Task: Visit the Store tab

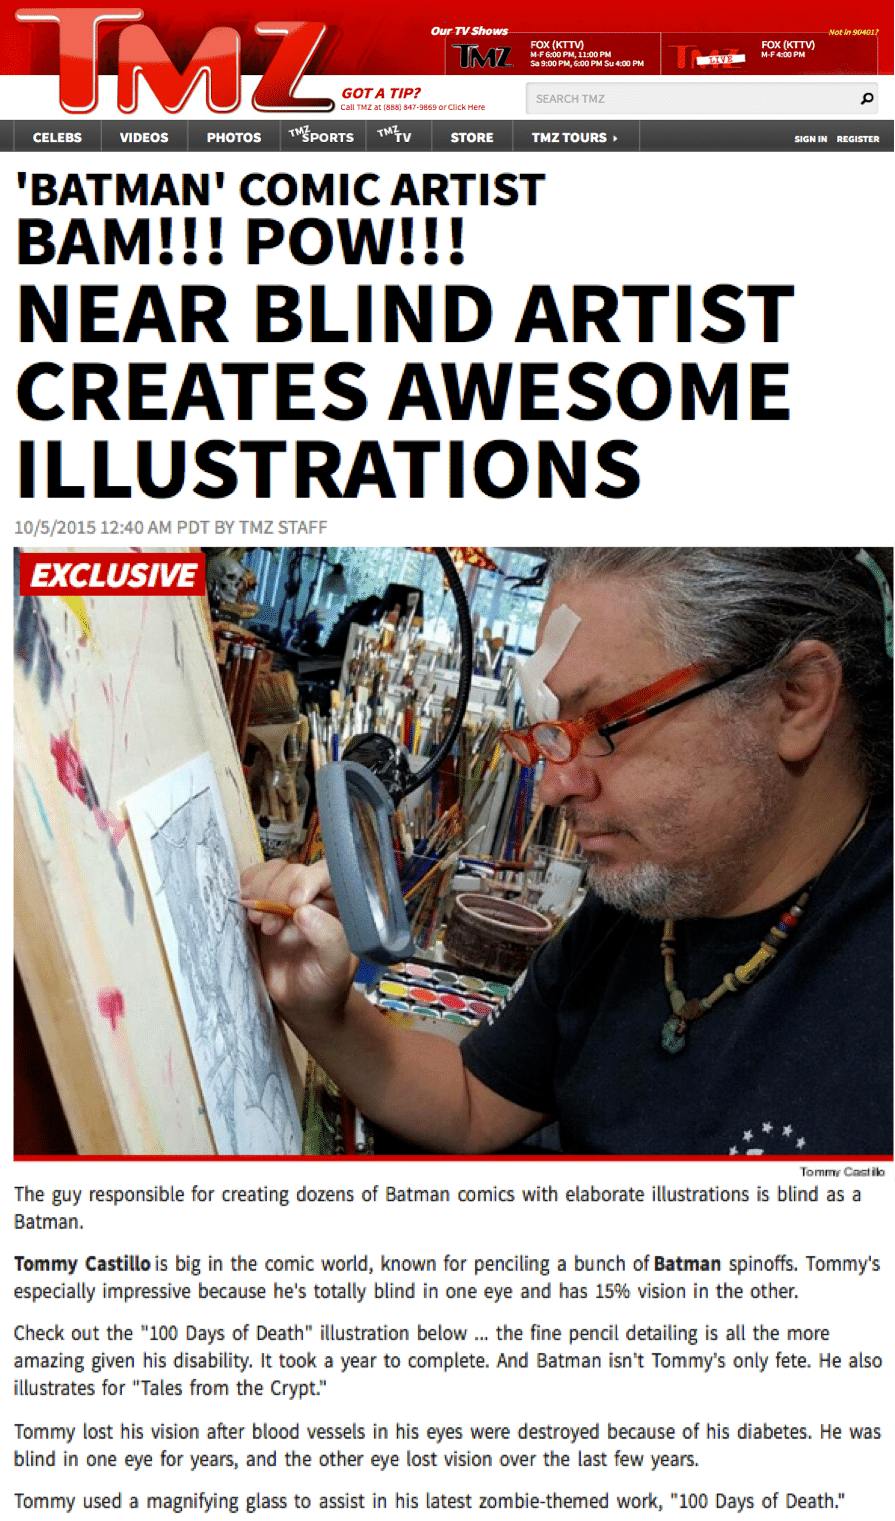Action: tap(472, 137)
